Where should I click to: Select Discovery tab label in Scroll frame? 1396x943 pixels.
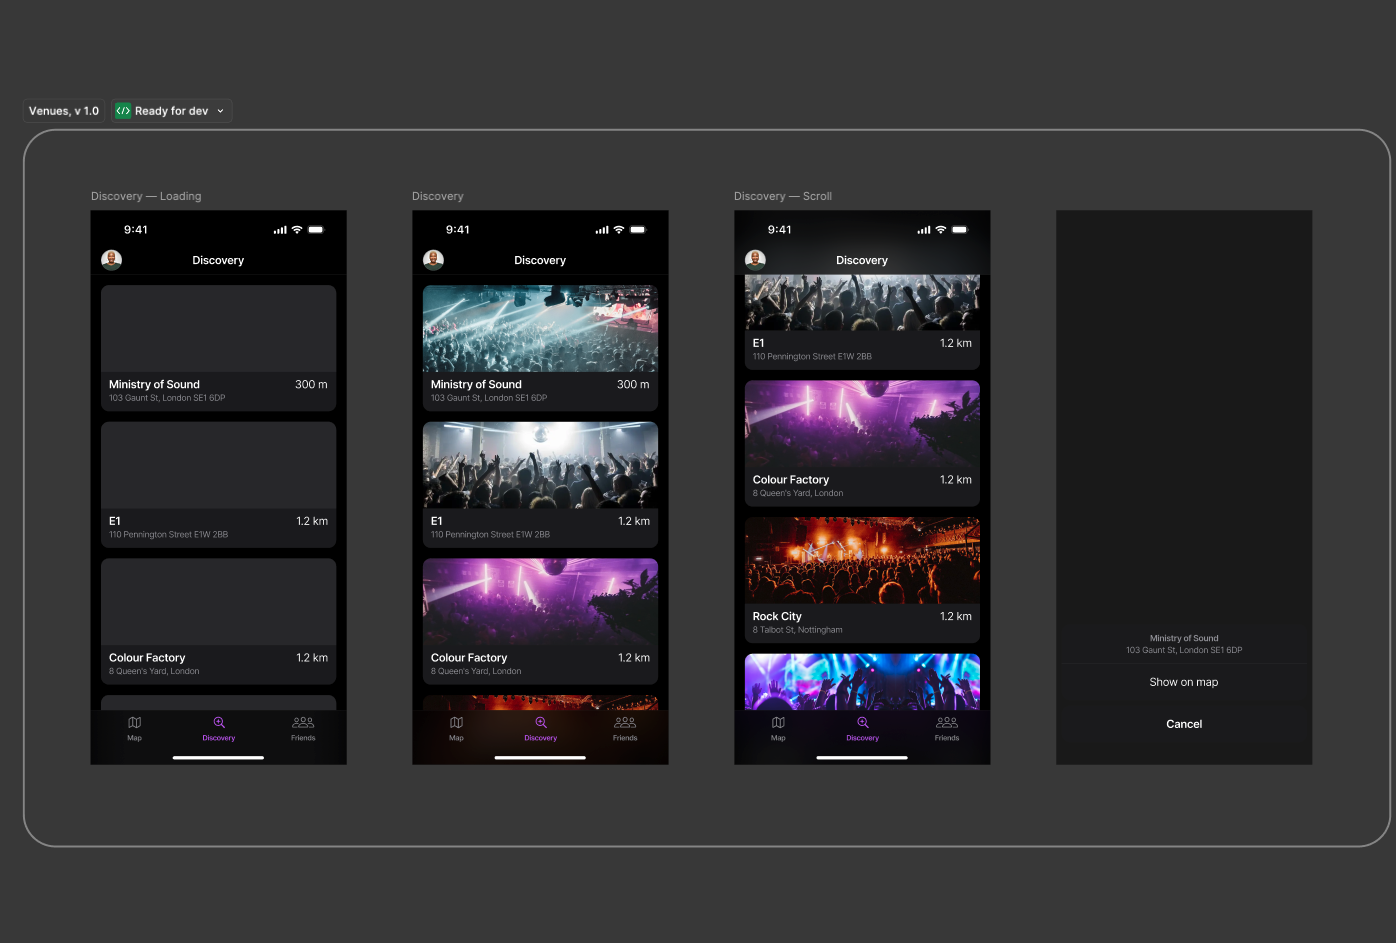863,738
